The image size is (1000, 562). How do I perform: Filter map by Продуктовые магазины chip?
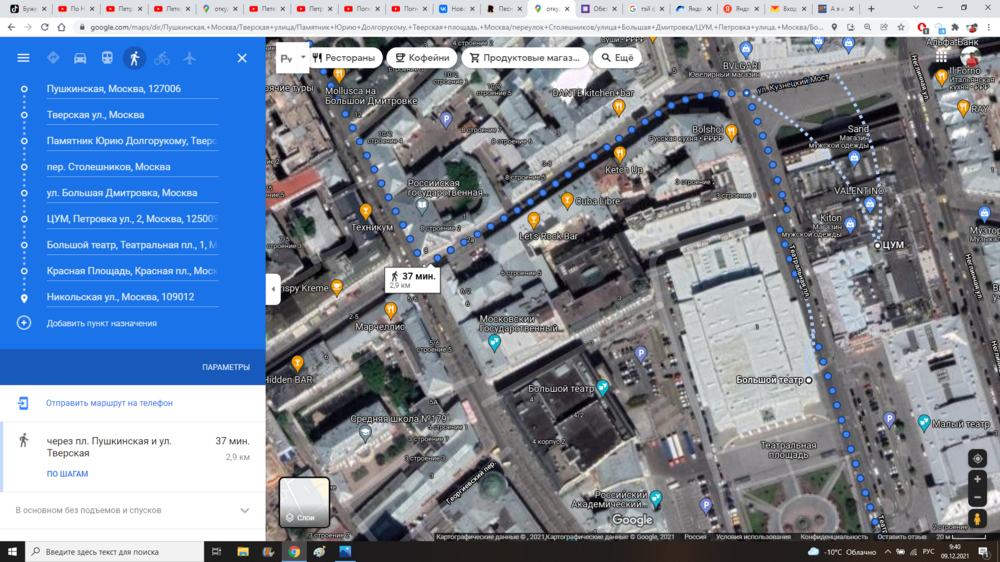coord(524,57)
